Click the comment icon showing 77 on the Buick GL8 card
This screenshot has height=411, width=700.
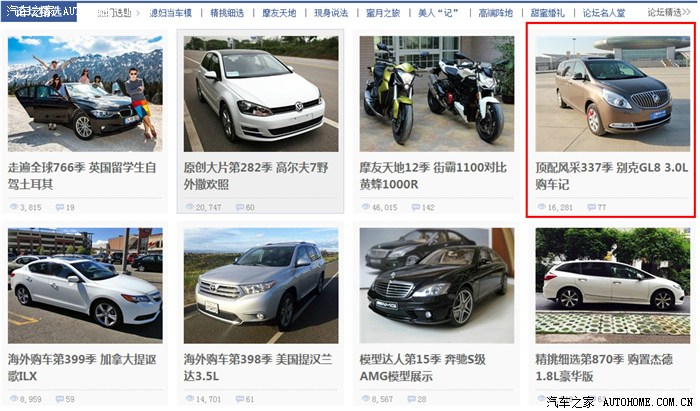tap(592, 207)
